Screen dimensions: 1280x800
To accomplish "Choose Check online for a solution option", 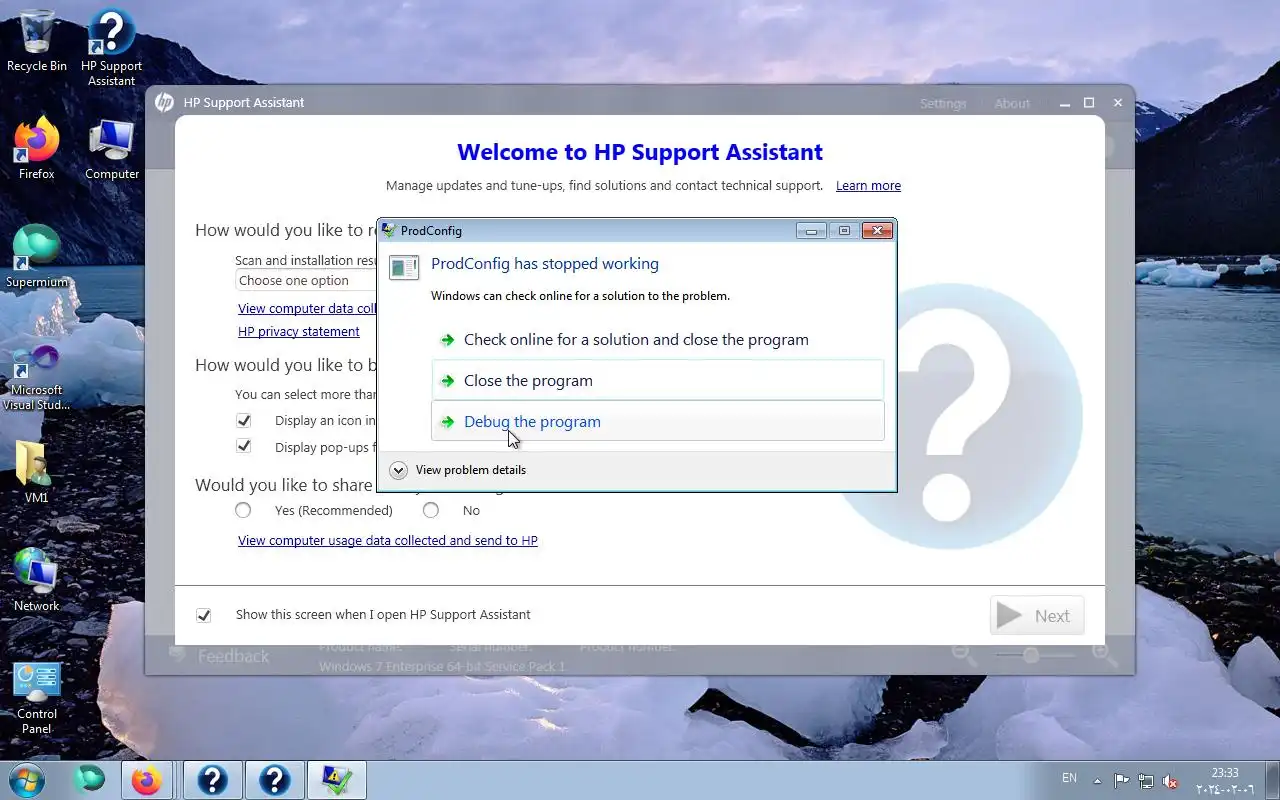I will pyautogui.click(x=658, y=340).
